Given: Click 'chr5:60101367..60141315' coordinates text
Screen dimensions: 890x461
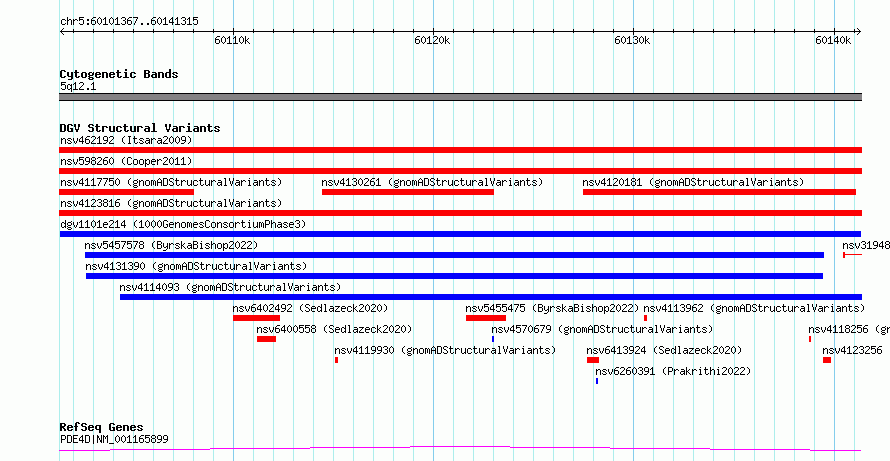Looking at the screenshot, I should click(129, 22).
